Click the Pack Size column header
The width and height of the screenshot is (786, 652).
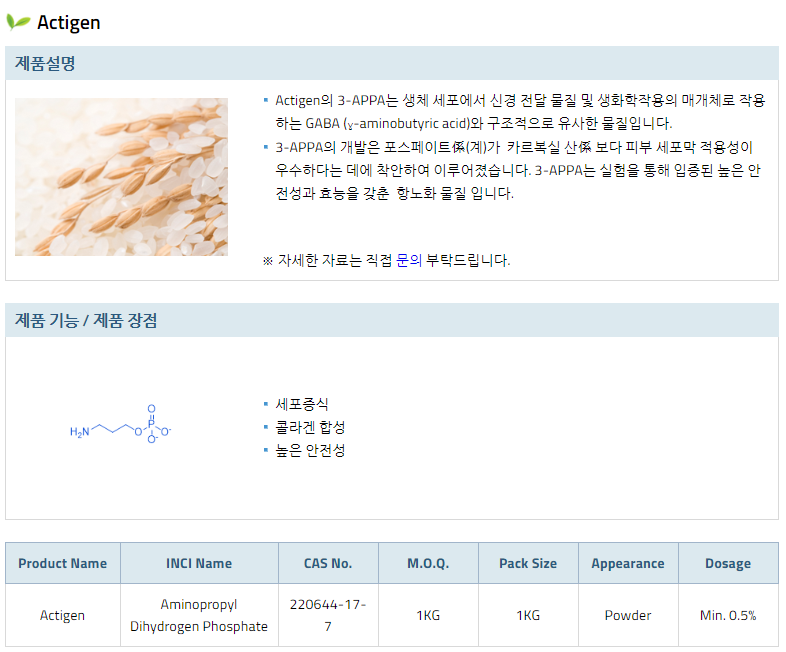pyautogui.click(x=528, y=563)
